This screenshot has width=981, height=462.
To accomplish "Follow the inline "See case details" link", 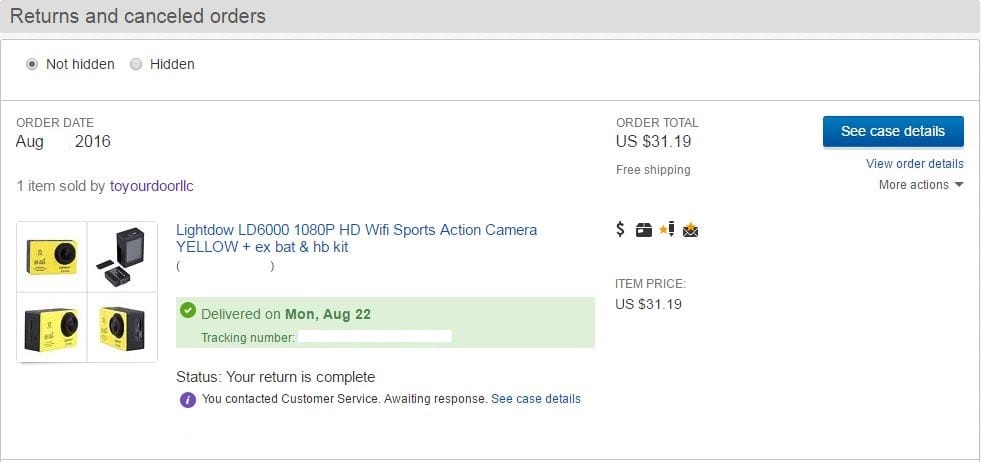I will [x=535, y=399].
